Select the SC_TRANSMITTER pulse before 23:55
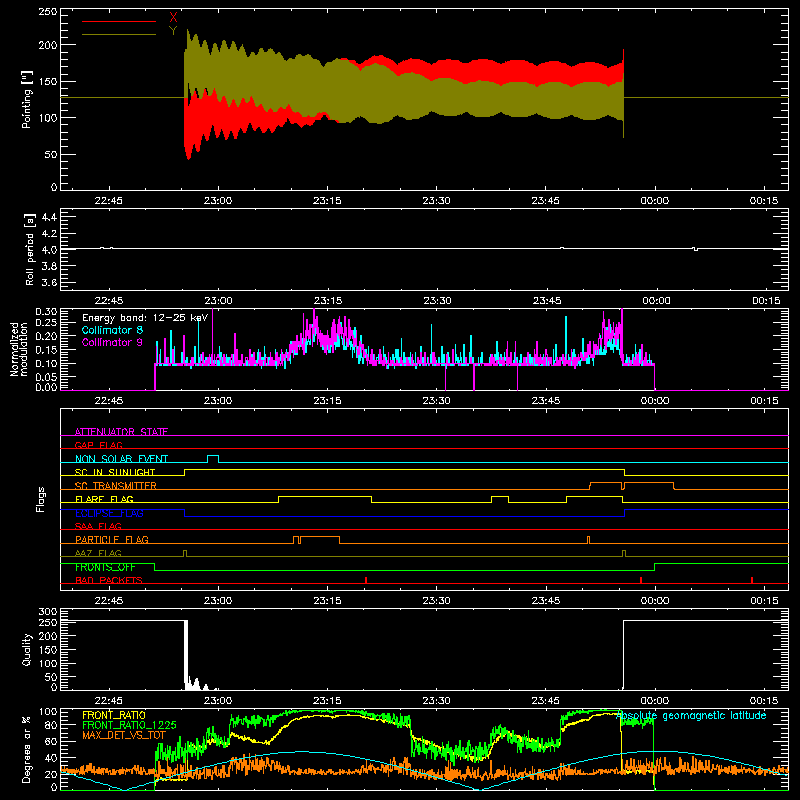The width and height of the screenshot is (800, 800). point(606,486)
